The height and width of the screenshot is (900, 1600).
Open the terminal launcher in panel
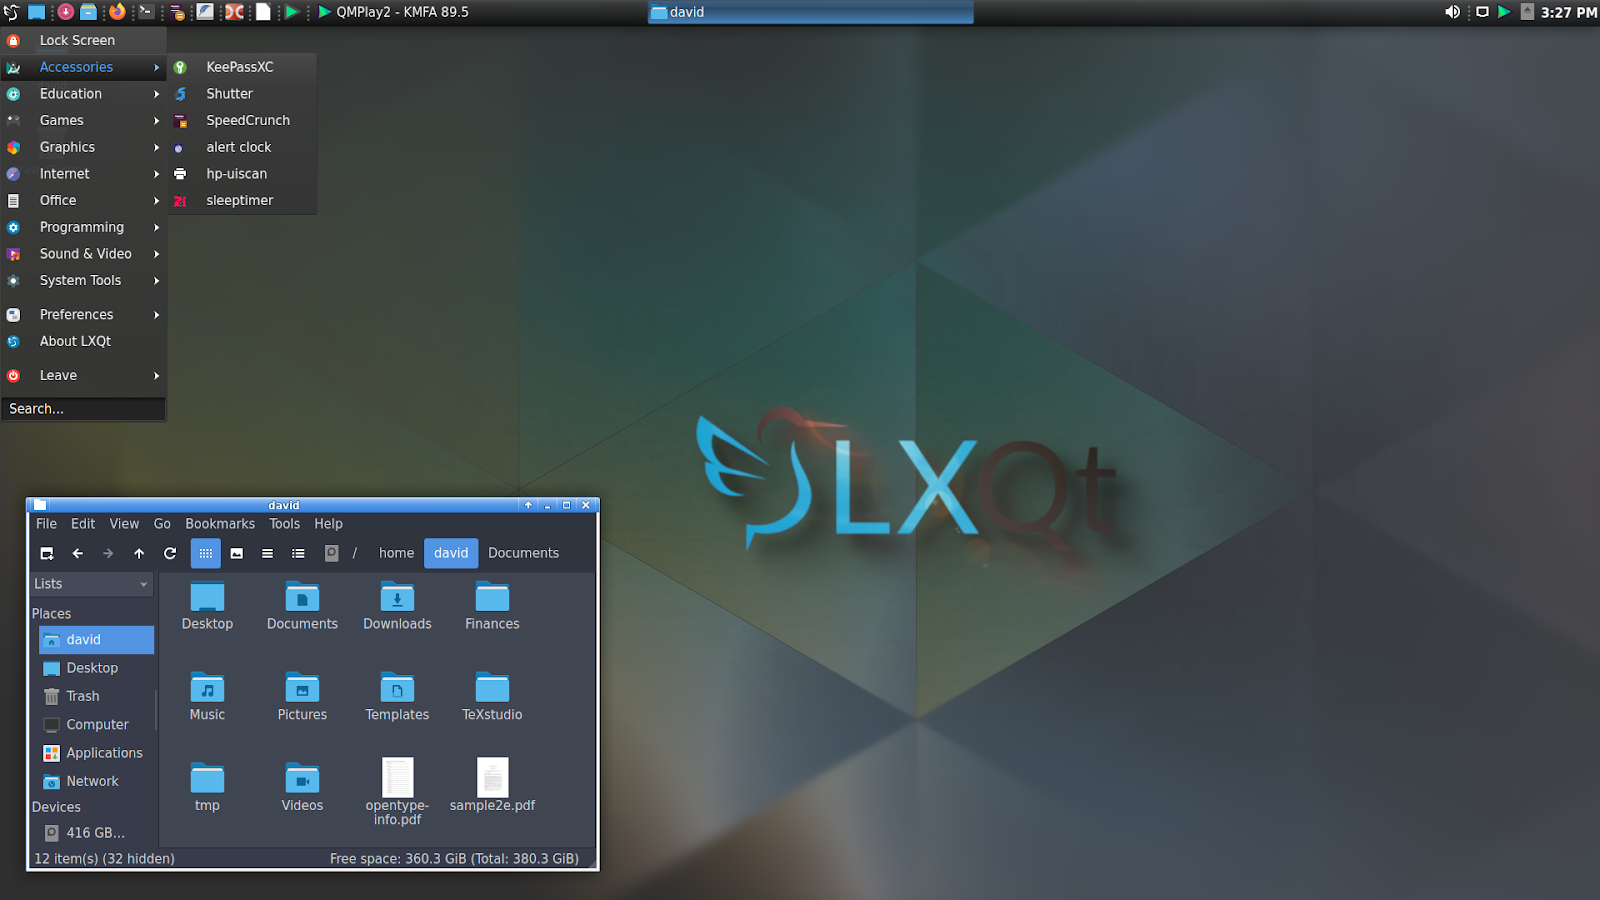point(146,12)
